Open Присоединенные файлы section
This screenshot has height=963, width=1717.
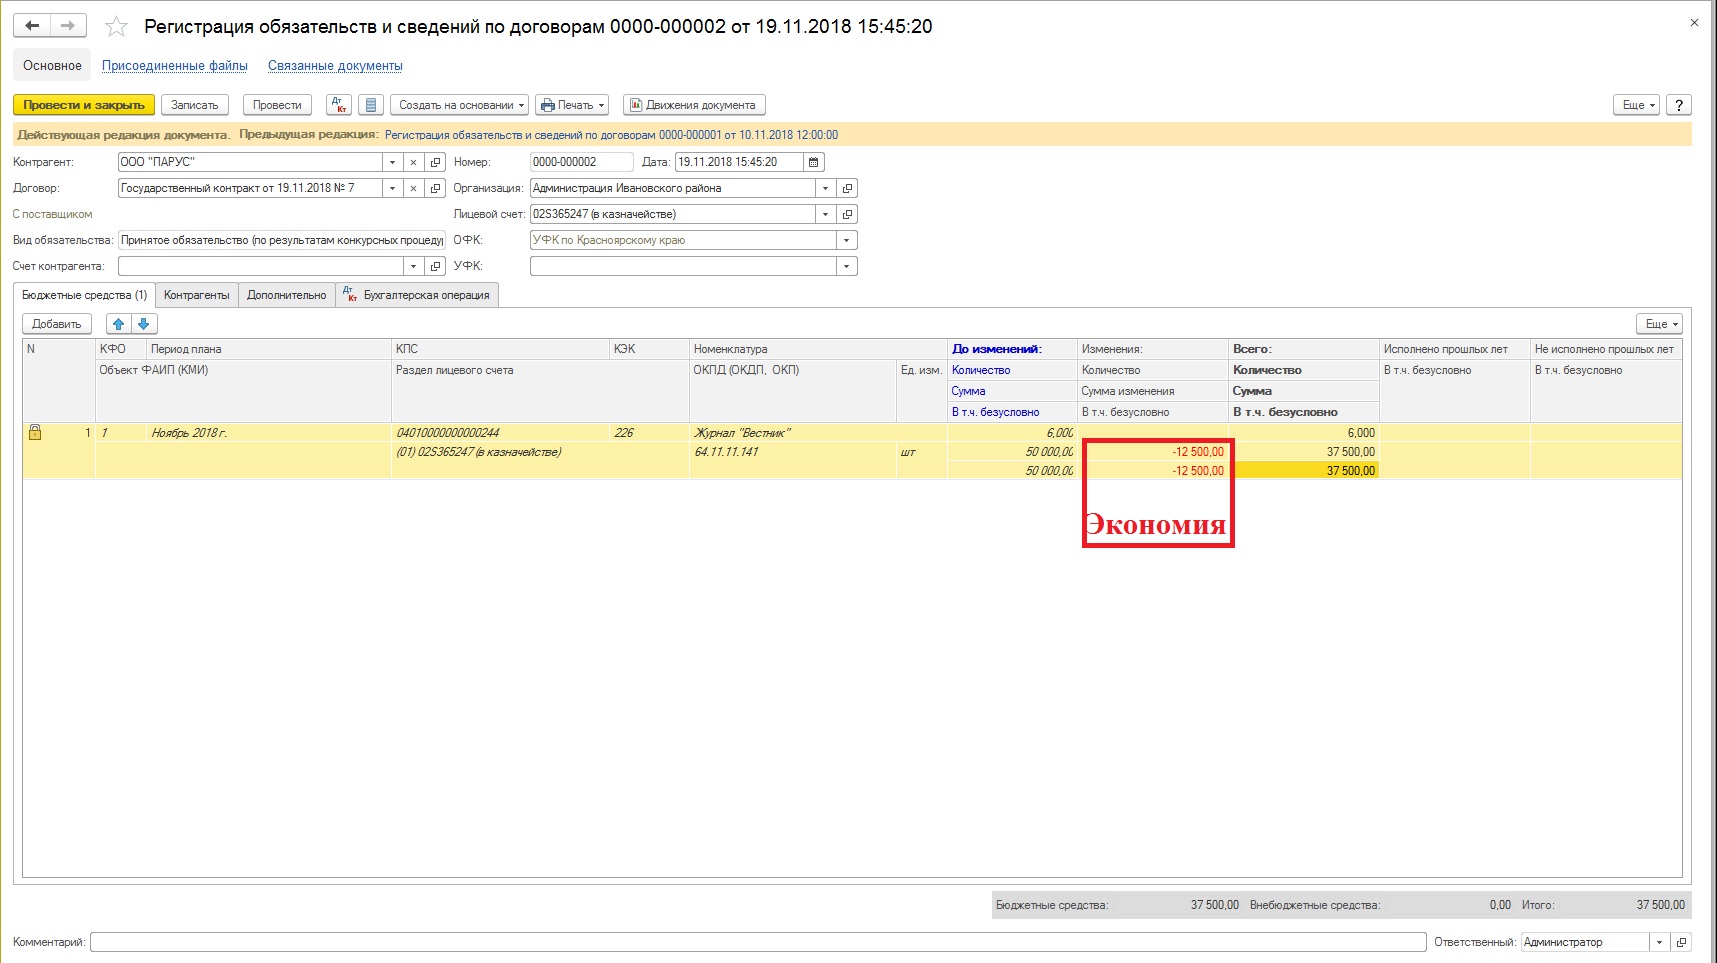pyautogui.click(x=175, y=66)
